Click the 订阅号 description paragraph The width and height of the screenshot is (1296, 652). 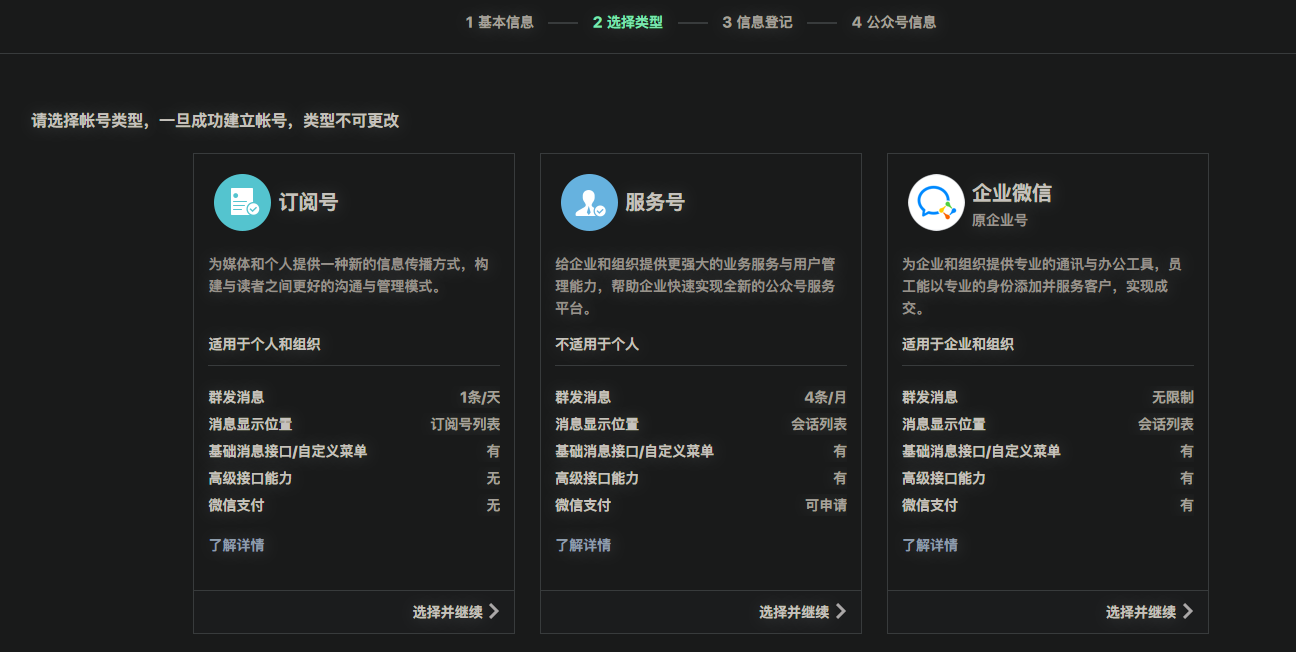(349, 275)
